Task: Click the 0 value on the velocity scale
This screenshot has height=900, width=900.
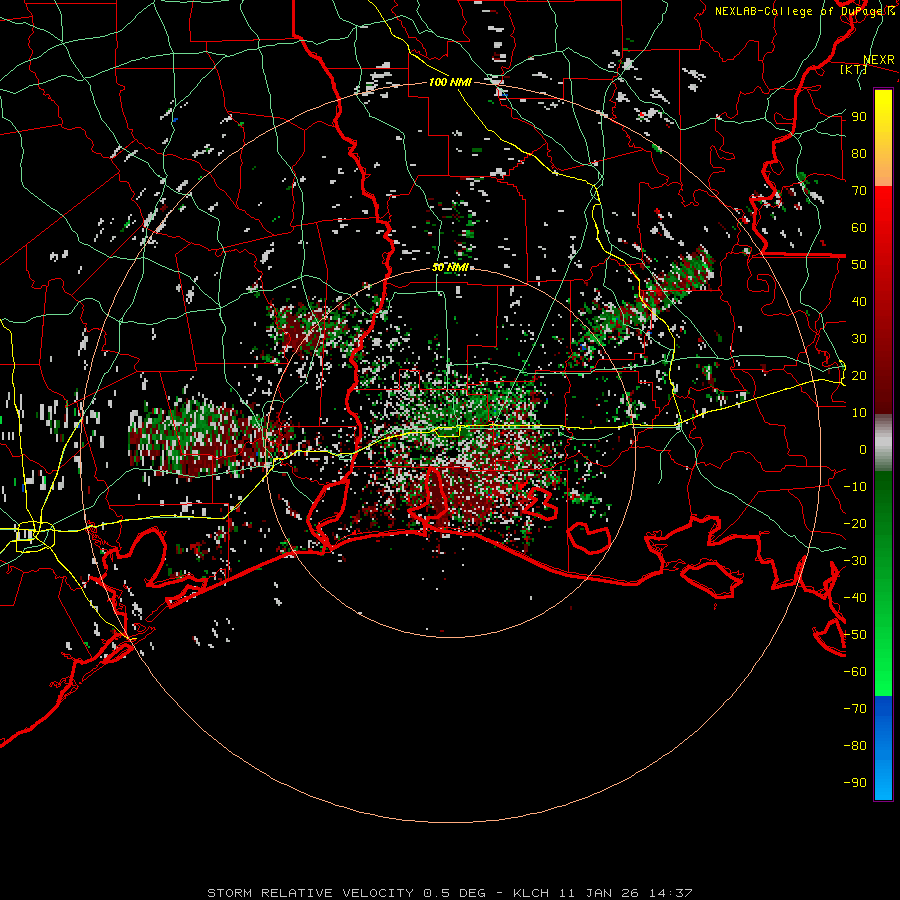Action: [x=863, y=450]
